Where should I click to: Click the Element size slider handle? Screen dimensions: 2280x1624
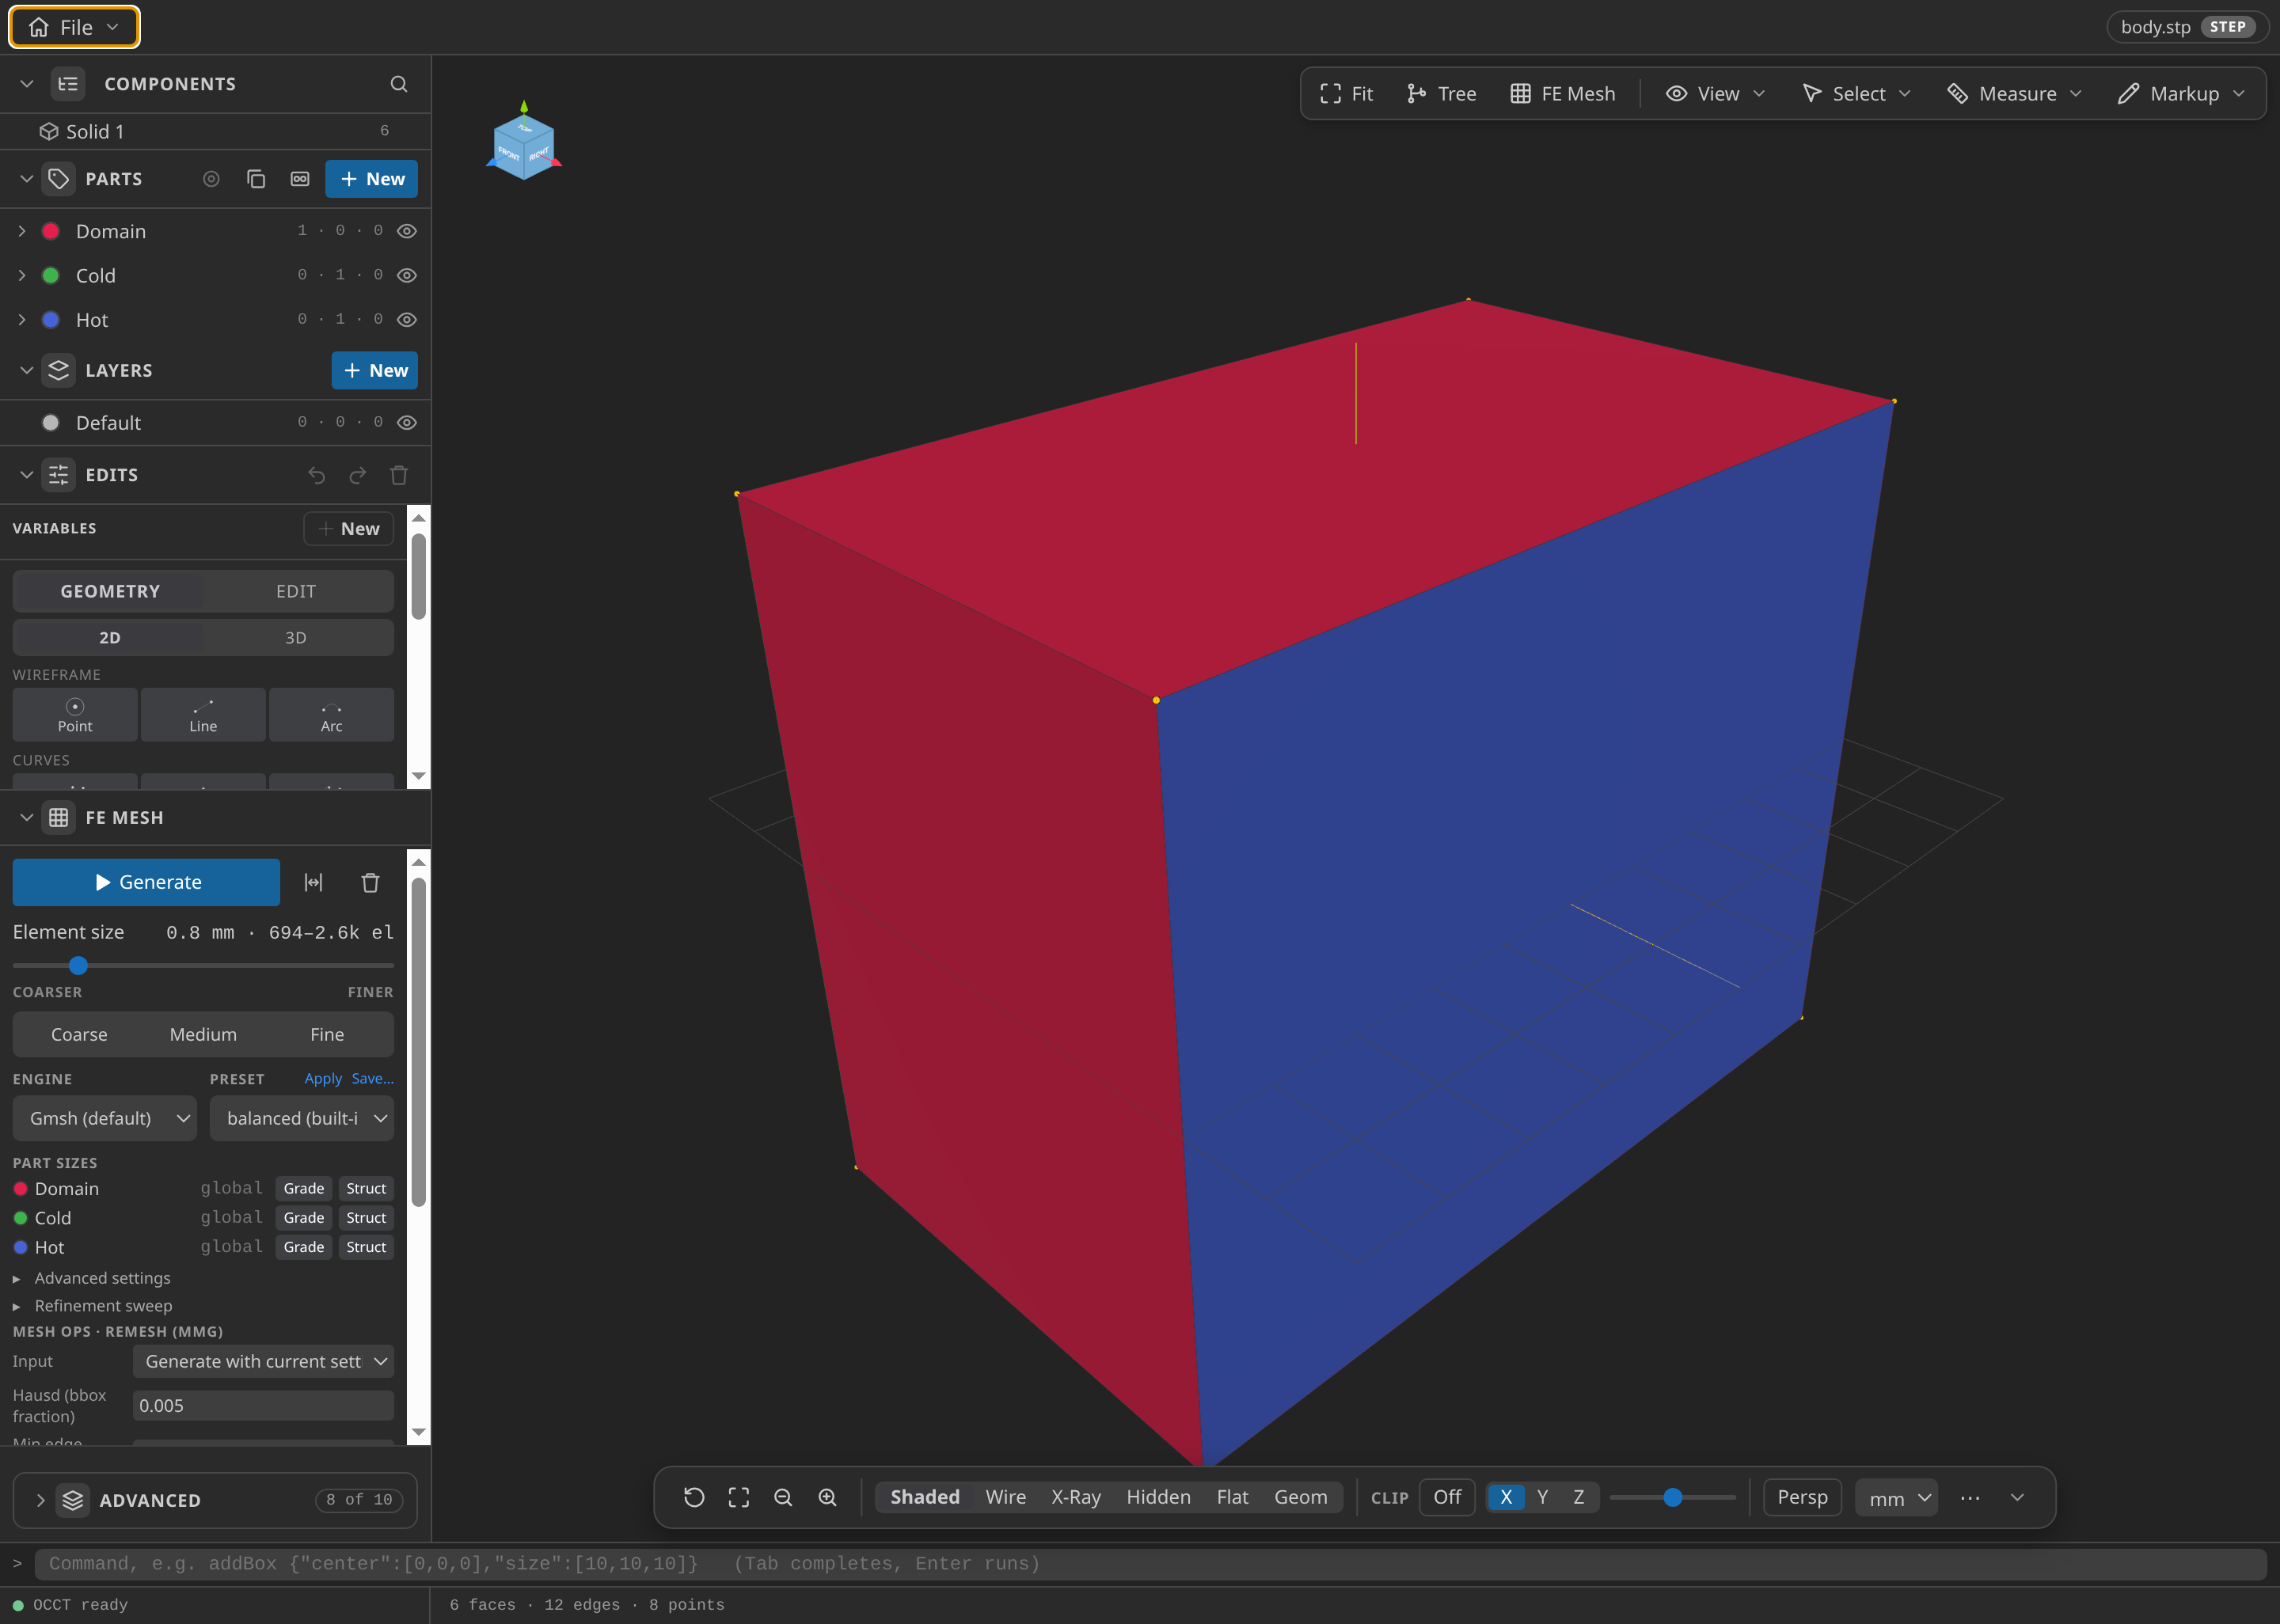[78, 965]
